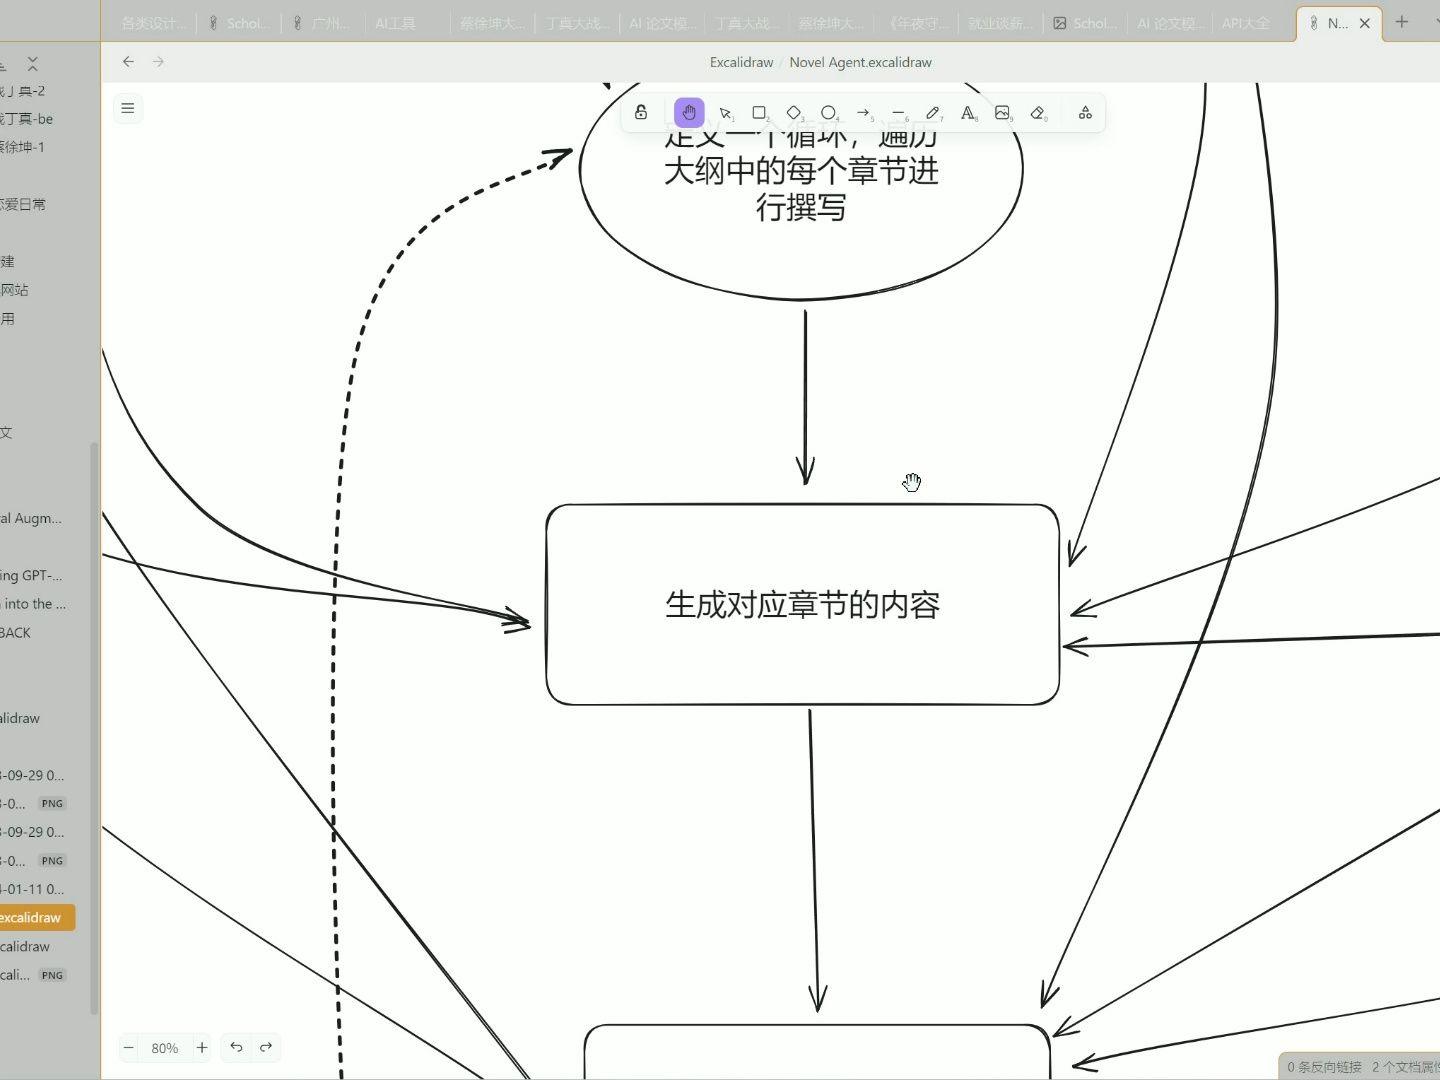This screenshot has height=1080, width=1440.
Task: Select the Pencil freedraw tool
Action: pos(933,113)
